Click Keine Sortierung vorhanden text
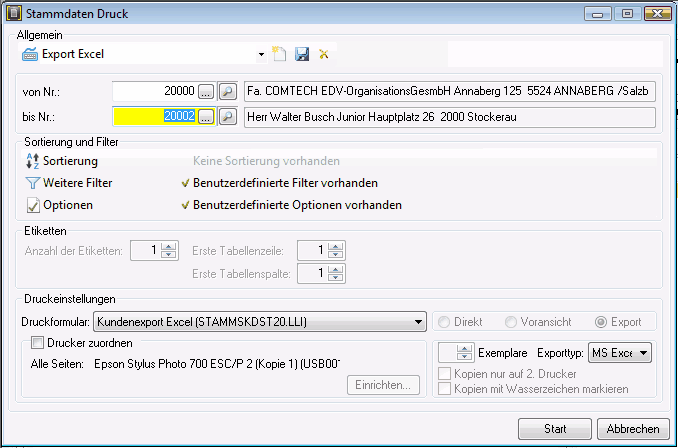678x448 pixels. 266,161
